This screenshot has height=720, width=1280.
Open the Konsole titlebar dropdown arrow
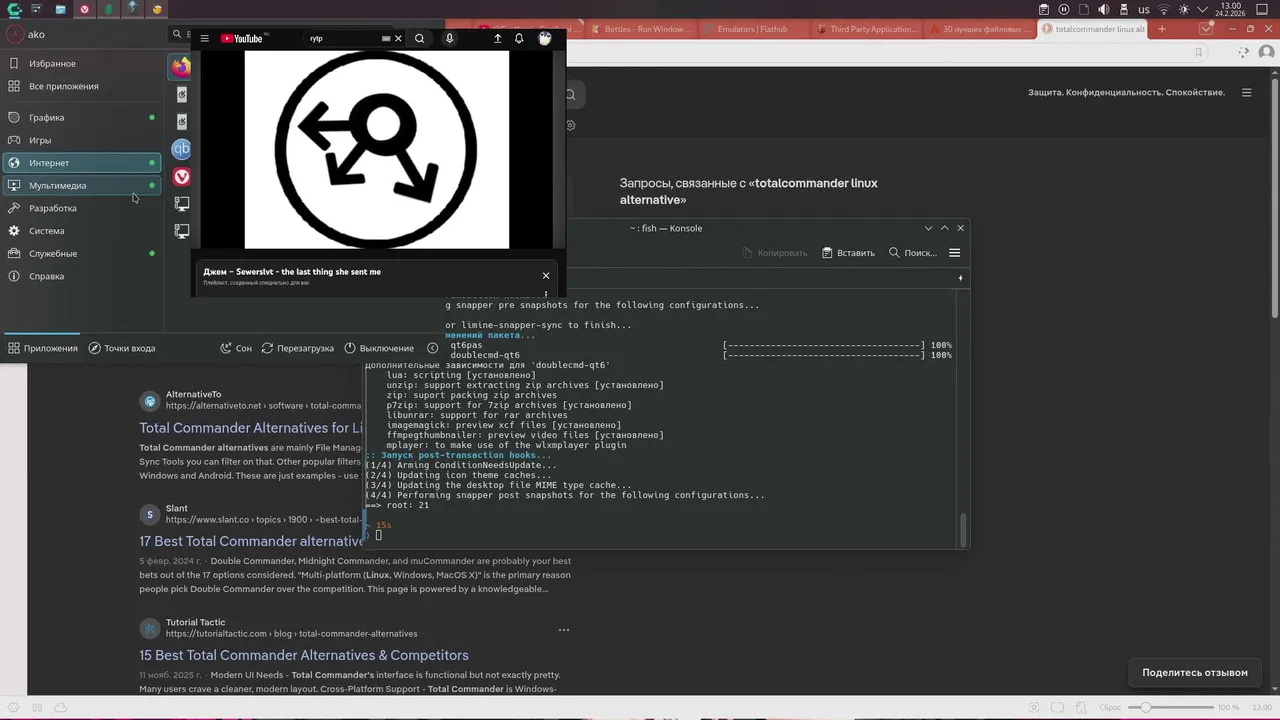coord(928,228)
